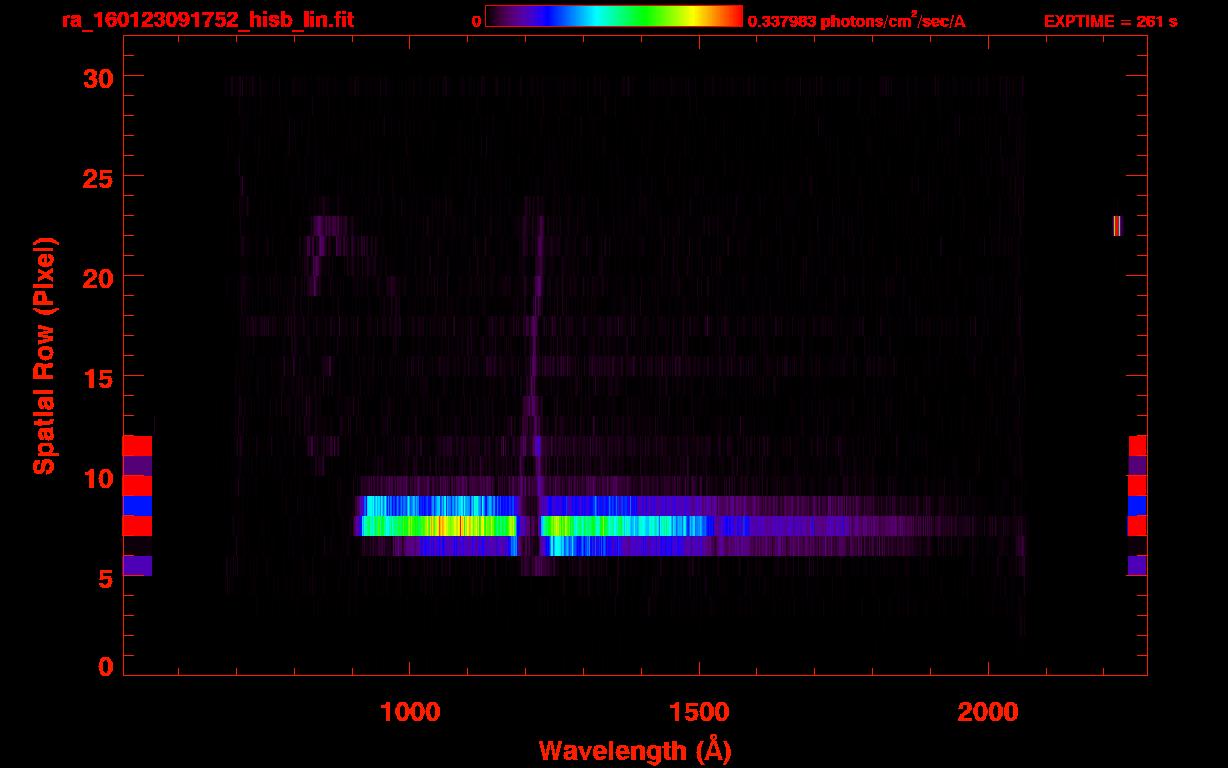Click the y-axis tick label 15
Image resolution: width=1228 pixels, height=768 pixels.
coord(98,377)
